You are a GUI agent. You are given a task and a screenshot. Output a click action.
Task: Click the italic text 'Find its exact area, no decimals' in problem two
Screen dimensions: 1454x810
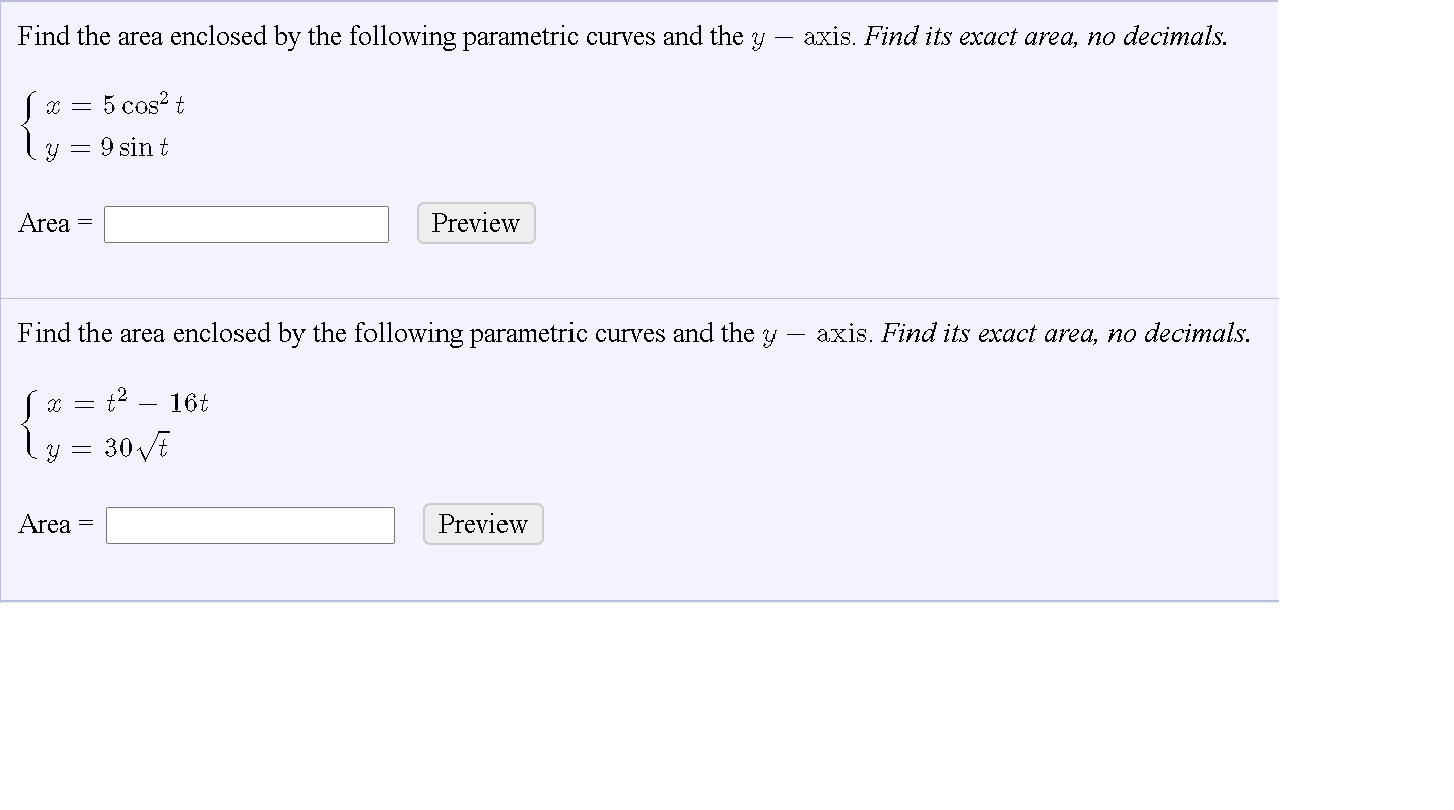coord(1066,333)
